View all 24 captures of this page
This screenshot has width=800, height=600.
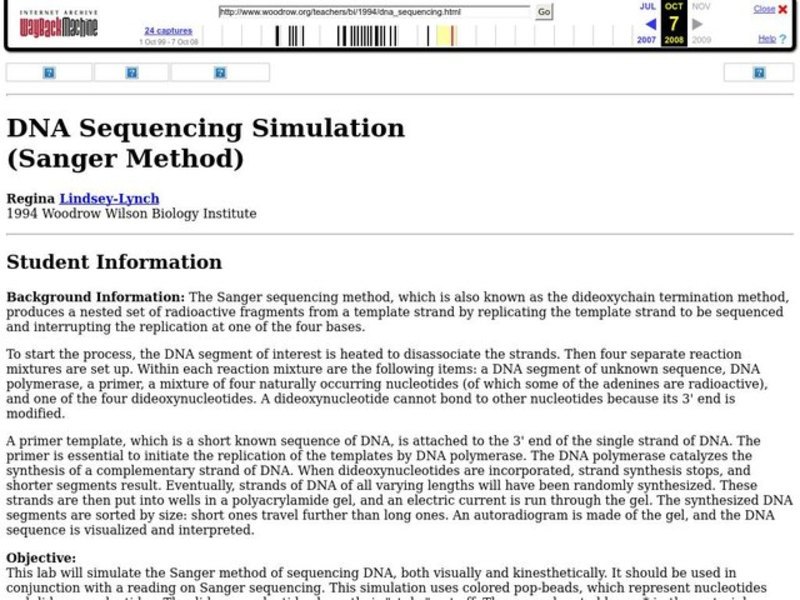pos(169,30)
